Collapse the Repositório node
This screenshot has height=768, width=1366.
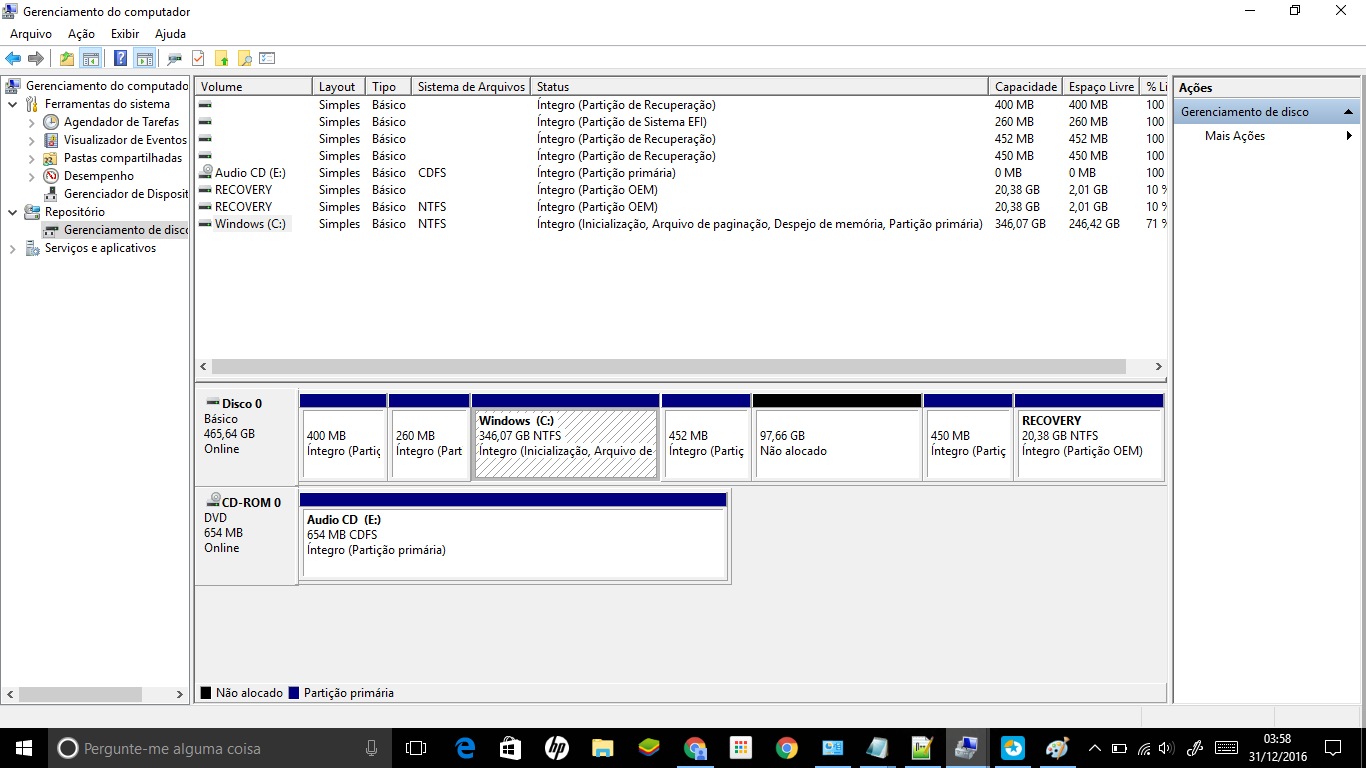tap(12, 212)
